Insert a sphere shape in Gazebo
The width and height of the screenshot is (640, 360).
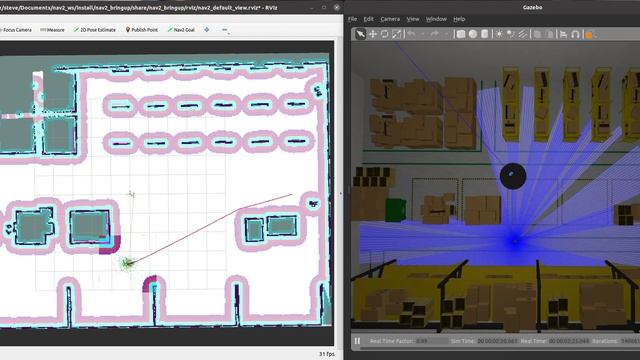(473, 34)
